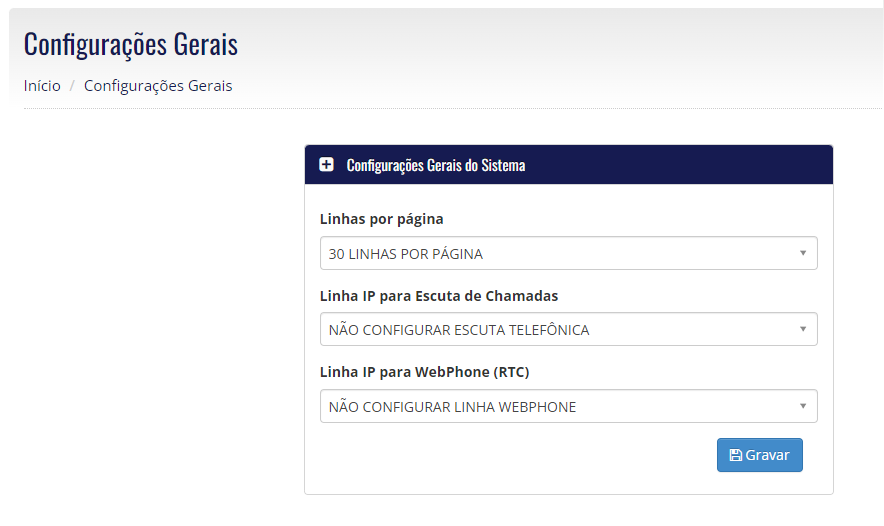This screenshot has height=526, width=884.
Task: Open the Linhas por página dropdown arrow
Action: (803, 253)
